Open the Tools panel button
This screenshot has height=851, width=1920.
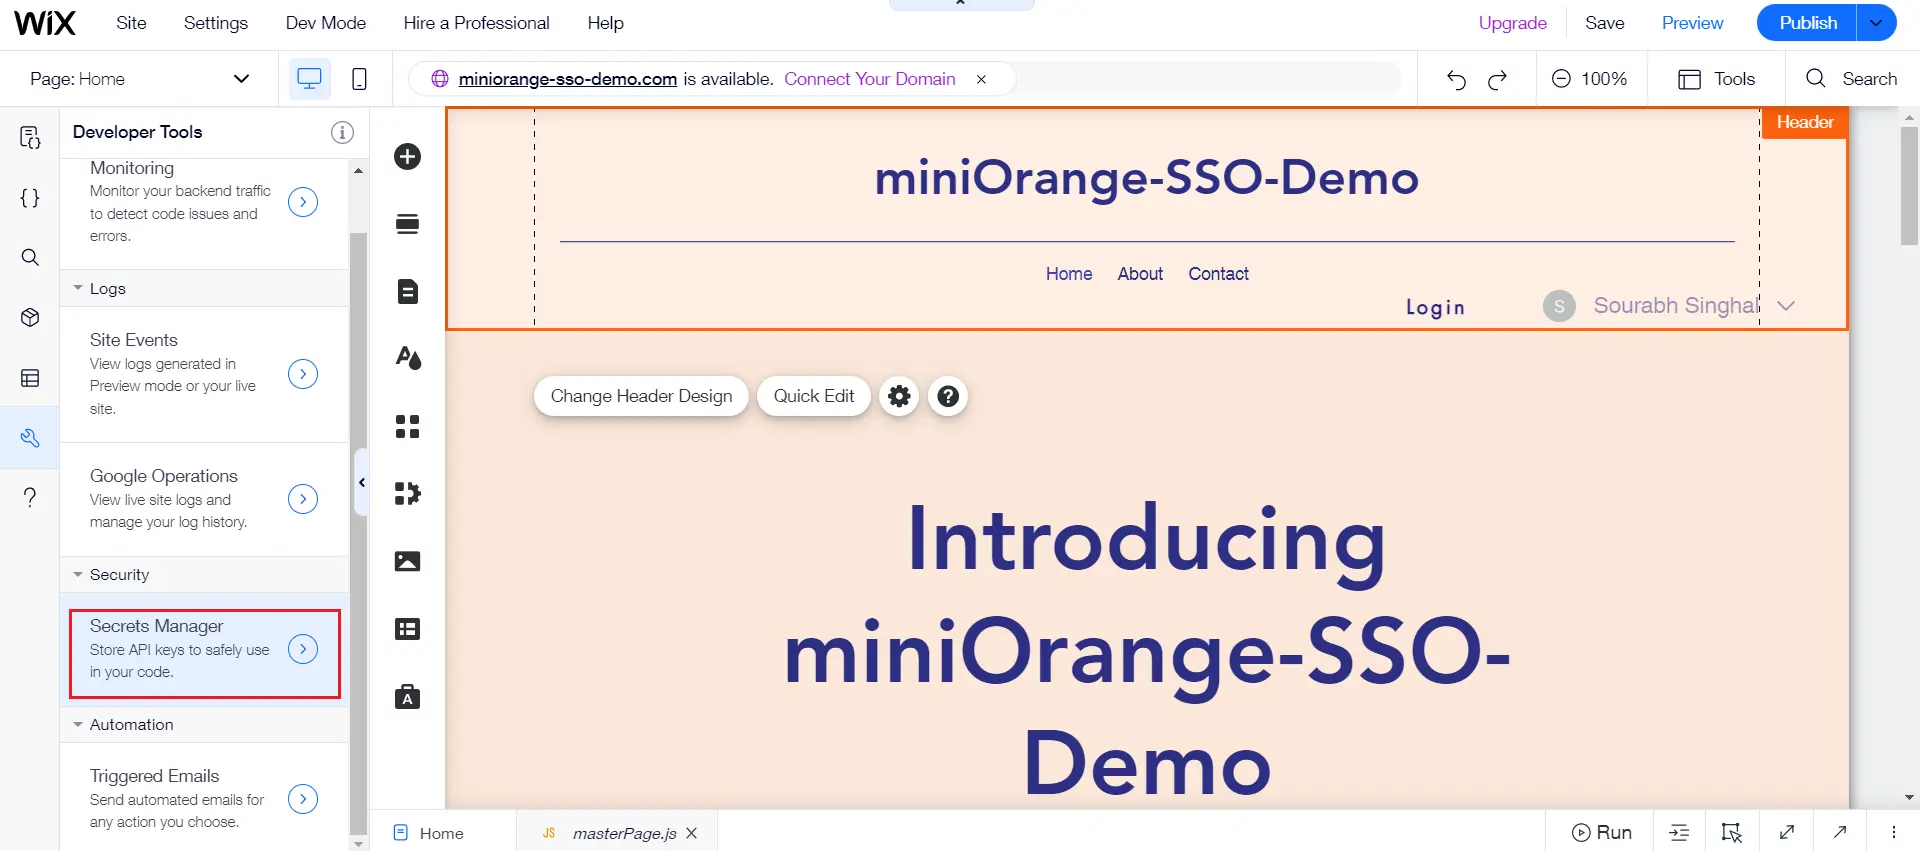pos(1716,79)
